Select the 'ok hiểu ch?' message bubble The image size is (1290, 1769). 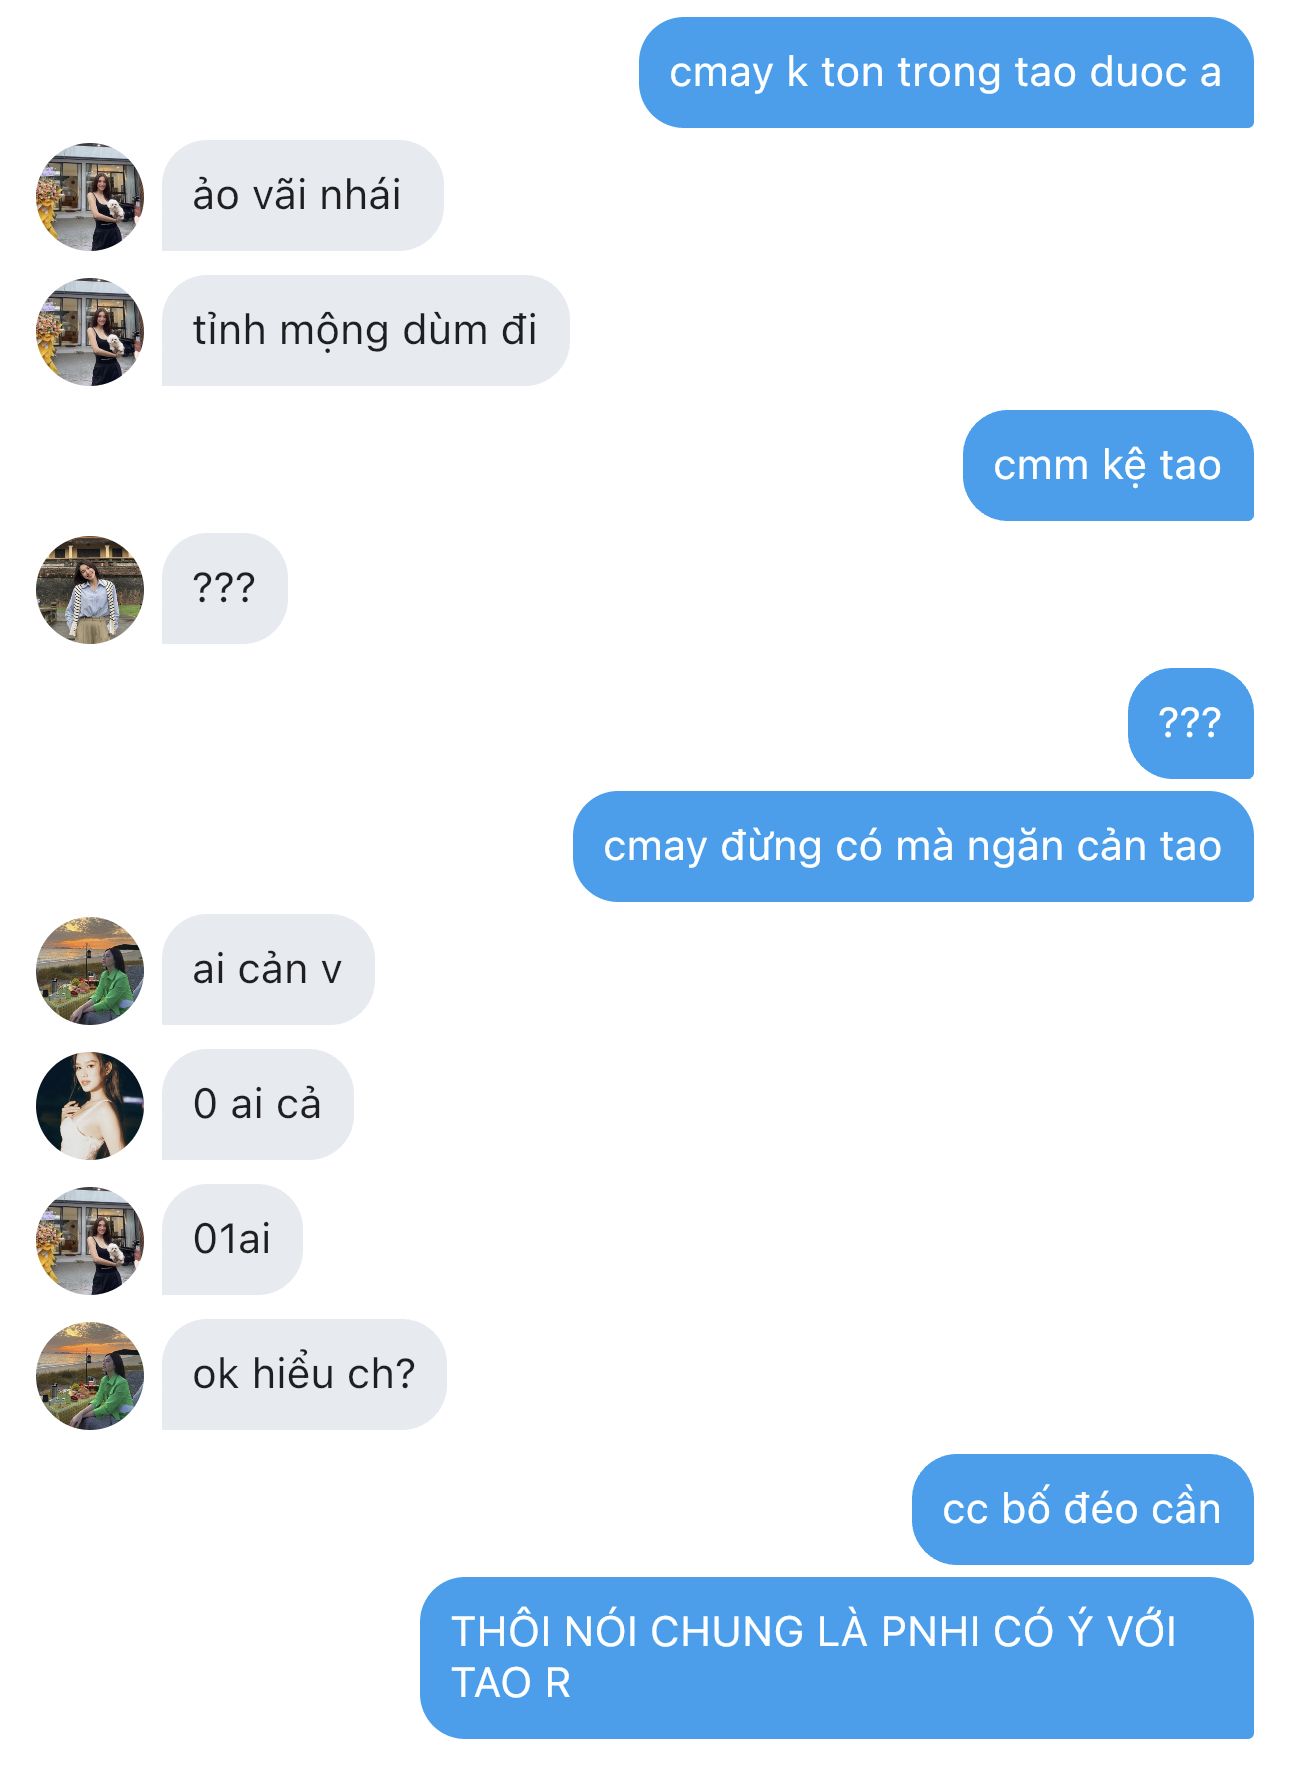coord(304,1374)
